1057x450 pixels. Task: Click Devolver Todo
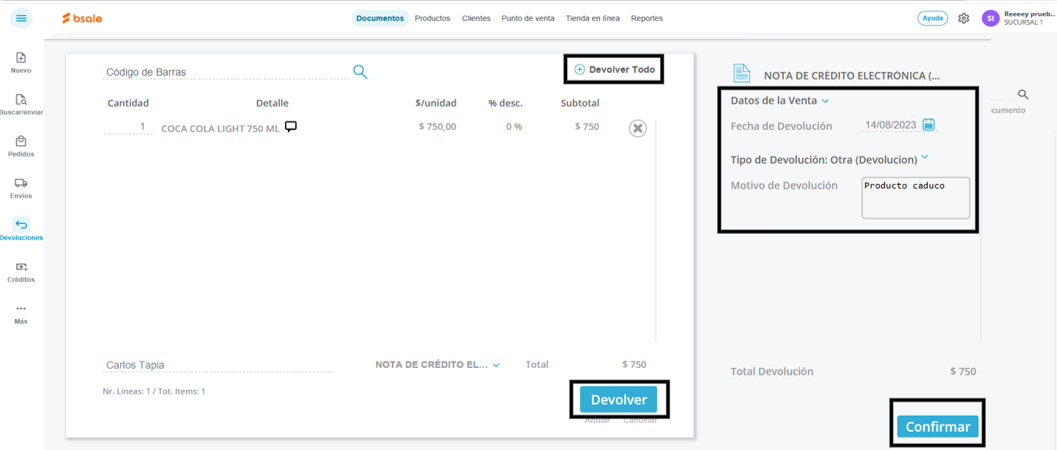[614, 69]
